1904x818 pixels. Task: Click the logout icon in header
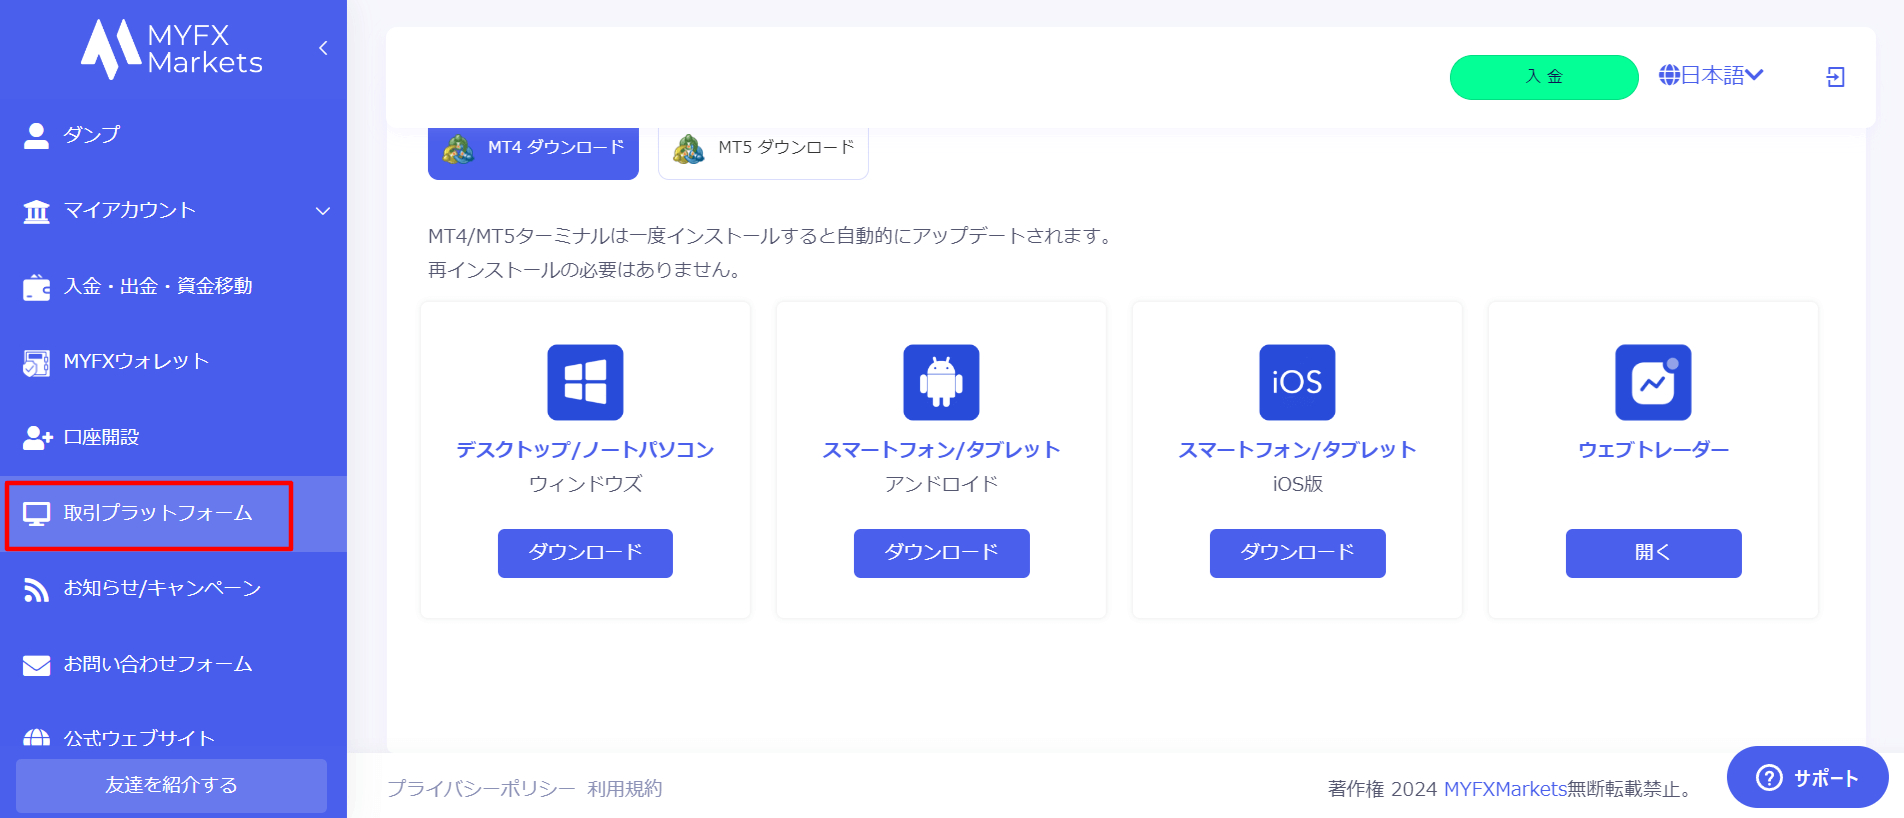1835,77
